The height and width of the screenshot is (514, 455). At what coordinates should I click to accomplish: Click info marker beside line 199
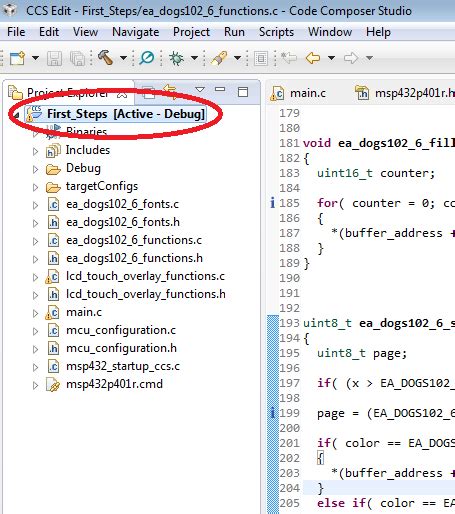(x=273, y=413)
